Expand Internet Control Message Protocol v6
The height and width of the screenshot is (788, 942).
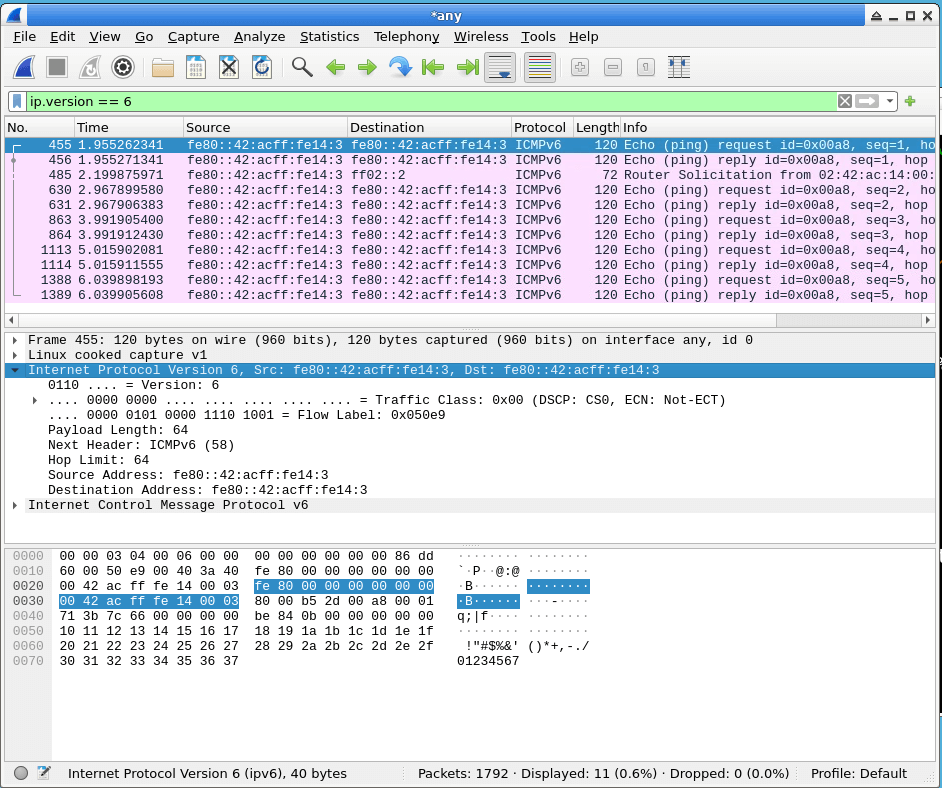click(15, 506)
